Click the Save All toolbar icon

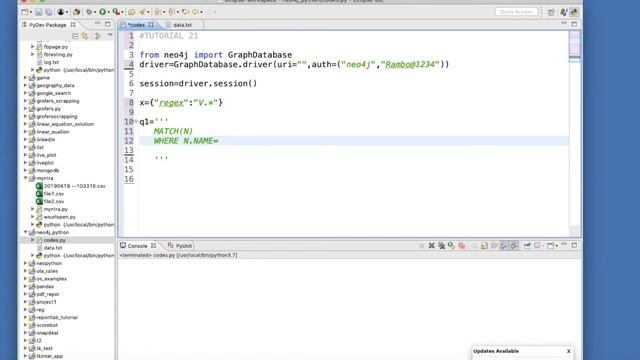[x=49, y=12]
